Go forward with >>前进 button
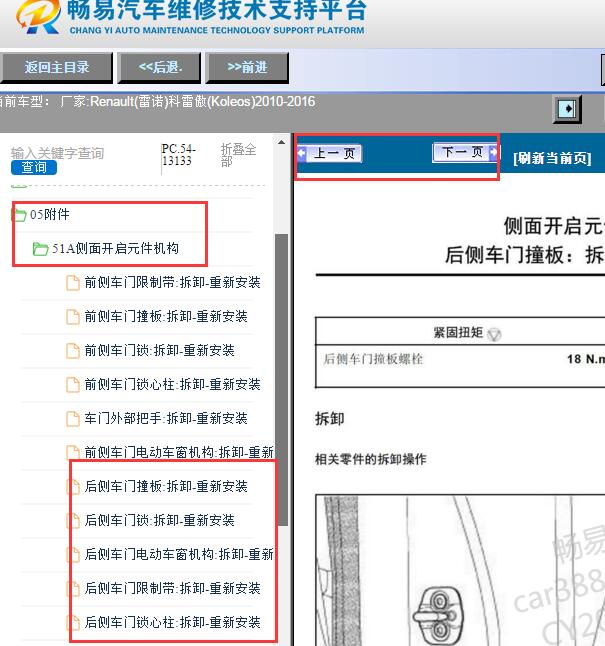Viewport: 605px width, 646px height. tap(247, 67)
